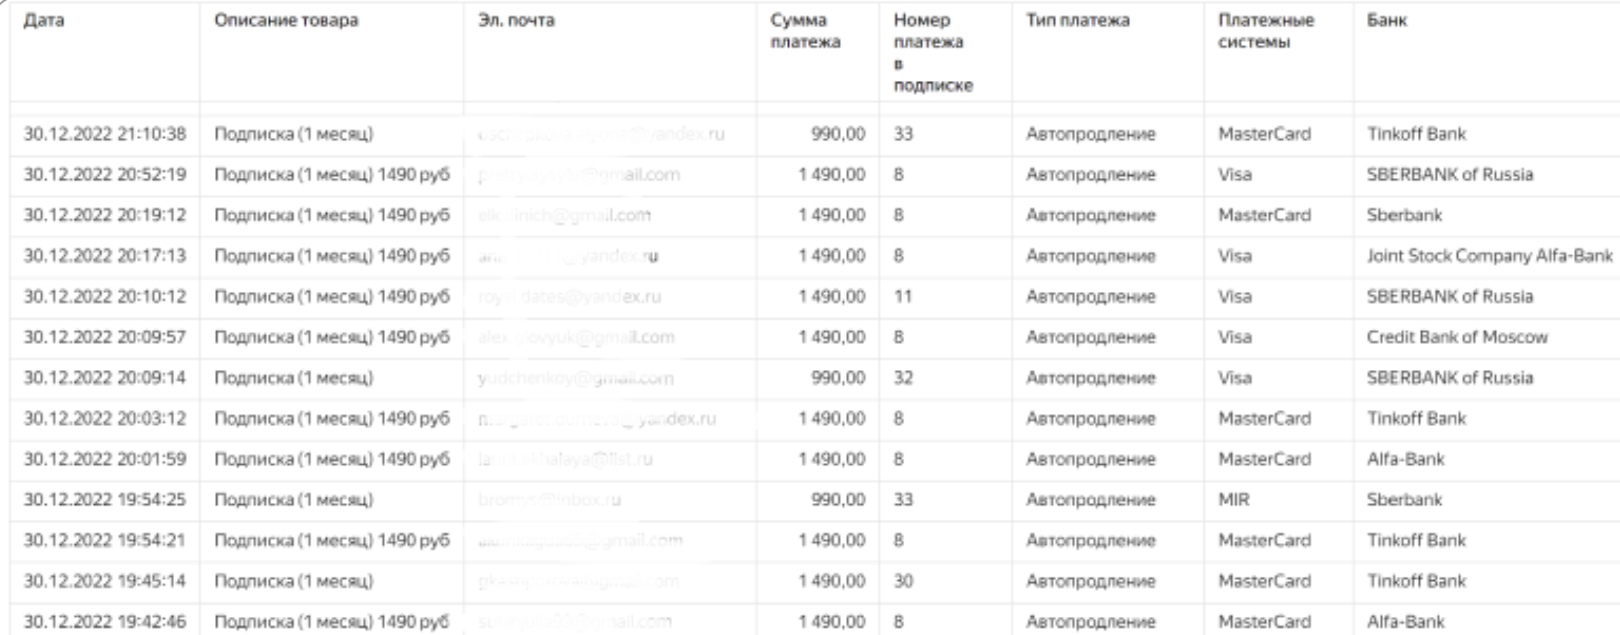Click the Описание товара column header
Viewport: 1620px width, 635px height.
pyautogui.click(x=286, y=20)
